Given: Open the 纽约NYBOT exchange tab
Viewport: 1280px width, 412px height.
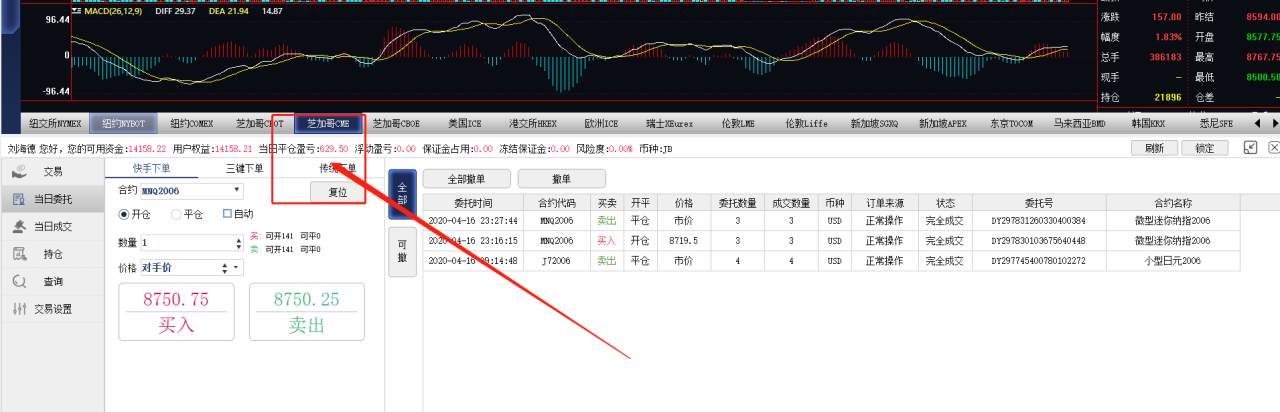Looking at the screenshot, I should 124,124.
